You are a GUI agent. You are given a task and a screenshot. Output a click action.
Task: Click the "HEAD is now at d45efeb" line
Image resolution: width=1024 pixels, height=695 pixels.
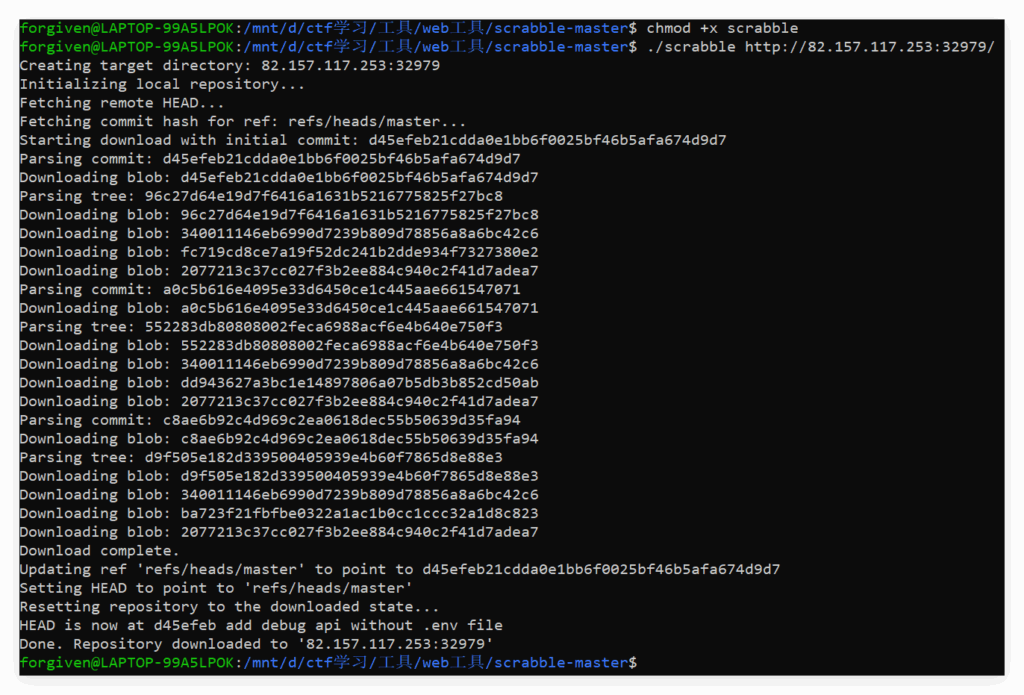[261, 625]
